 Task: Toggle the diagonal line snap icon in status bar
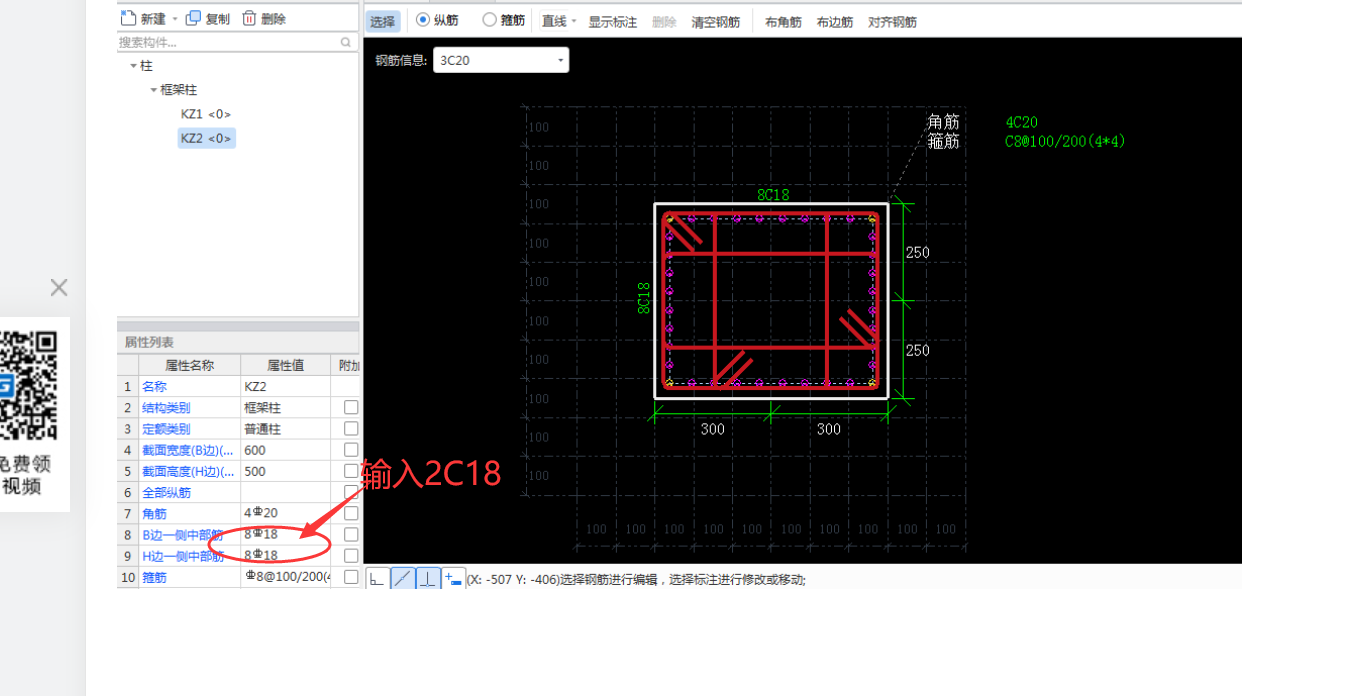[x=402, y=579]
